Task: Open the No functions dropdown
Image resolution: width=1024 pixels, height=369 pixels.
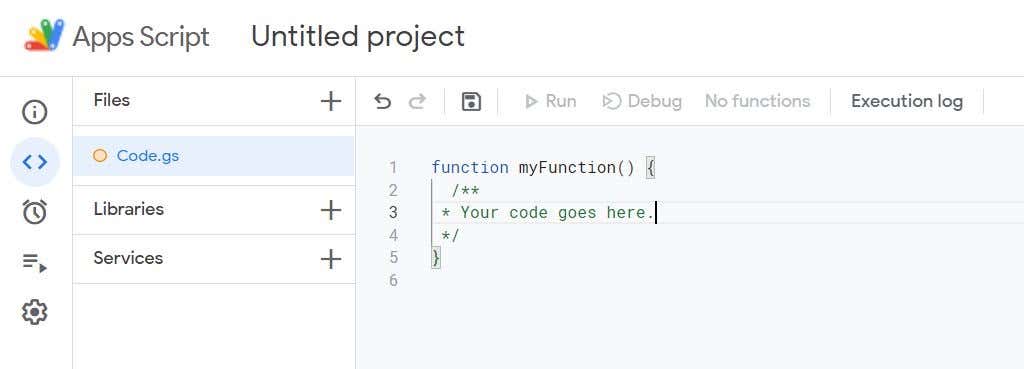Action: click(x=758, y=101)
